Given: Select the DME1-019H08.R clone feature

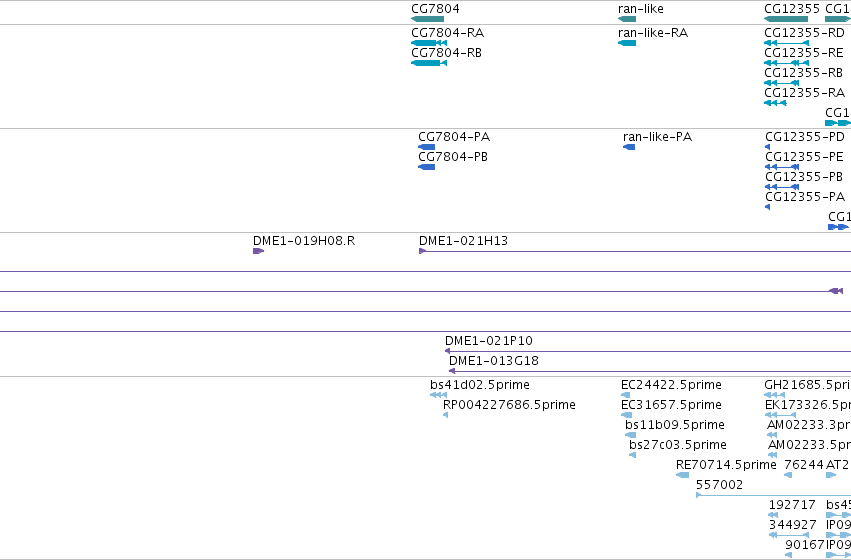Looking at the screenshot, I should [258, 251].
